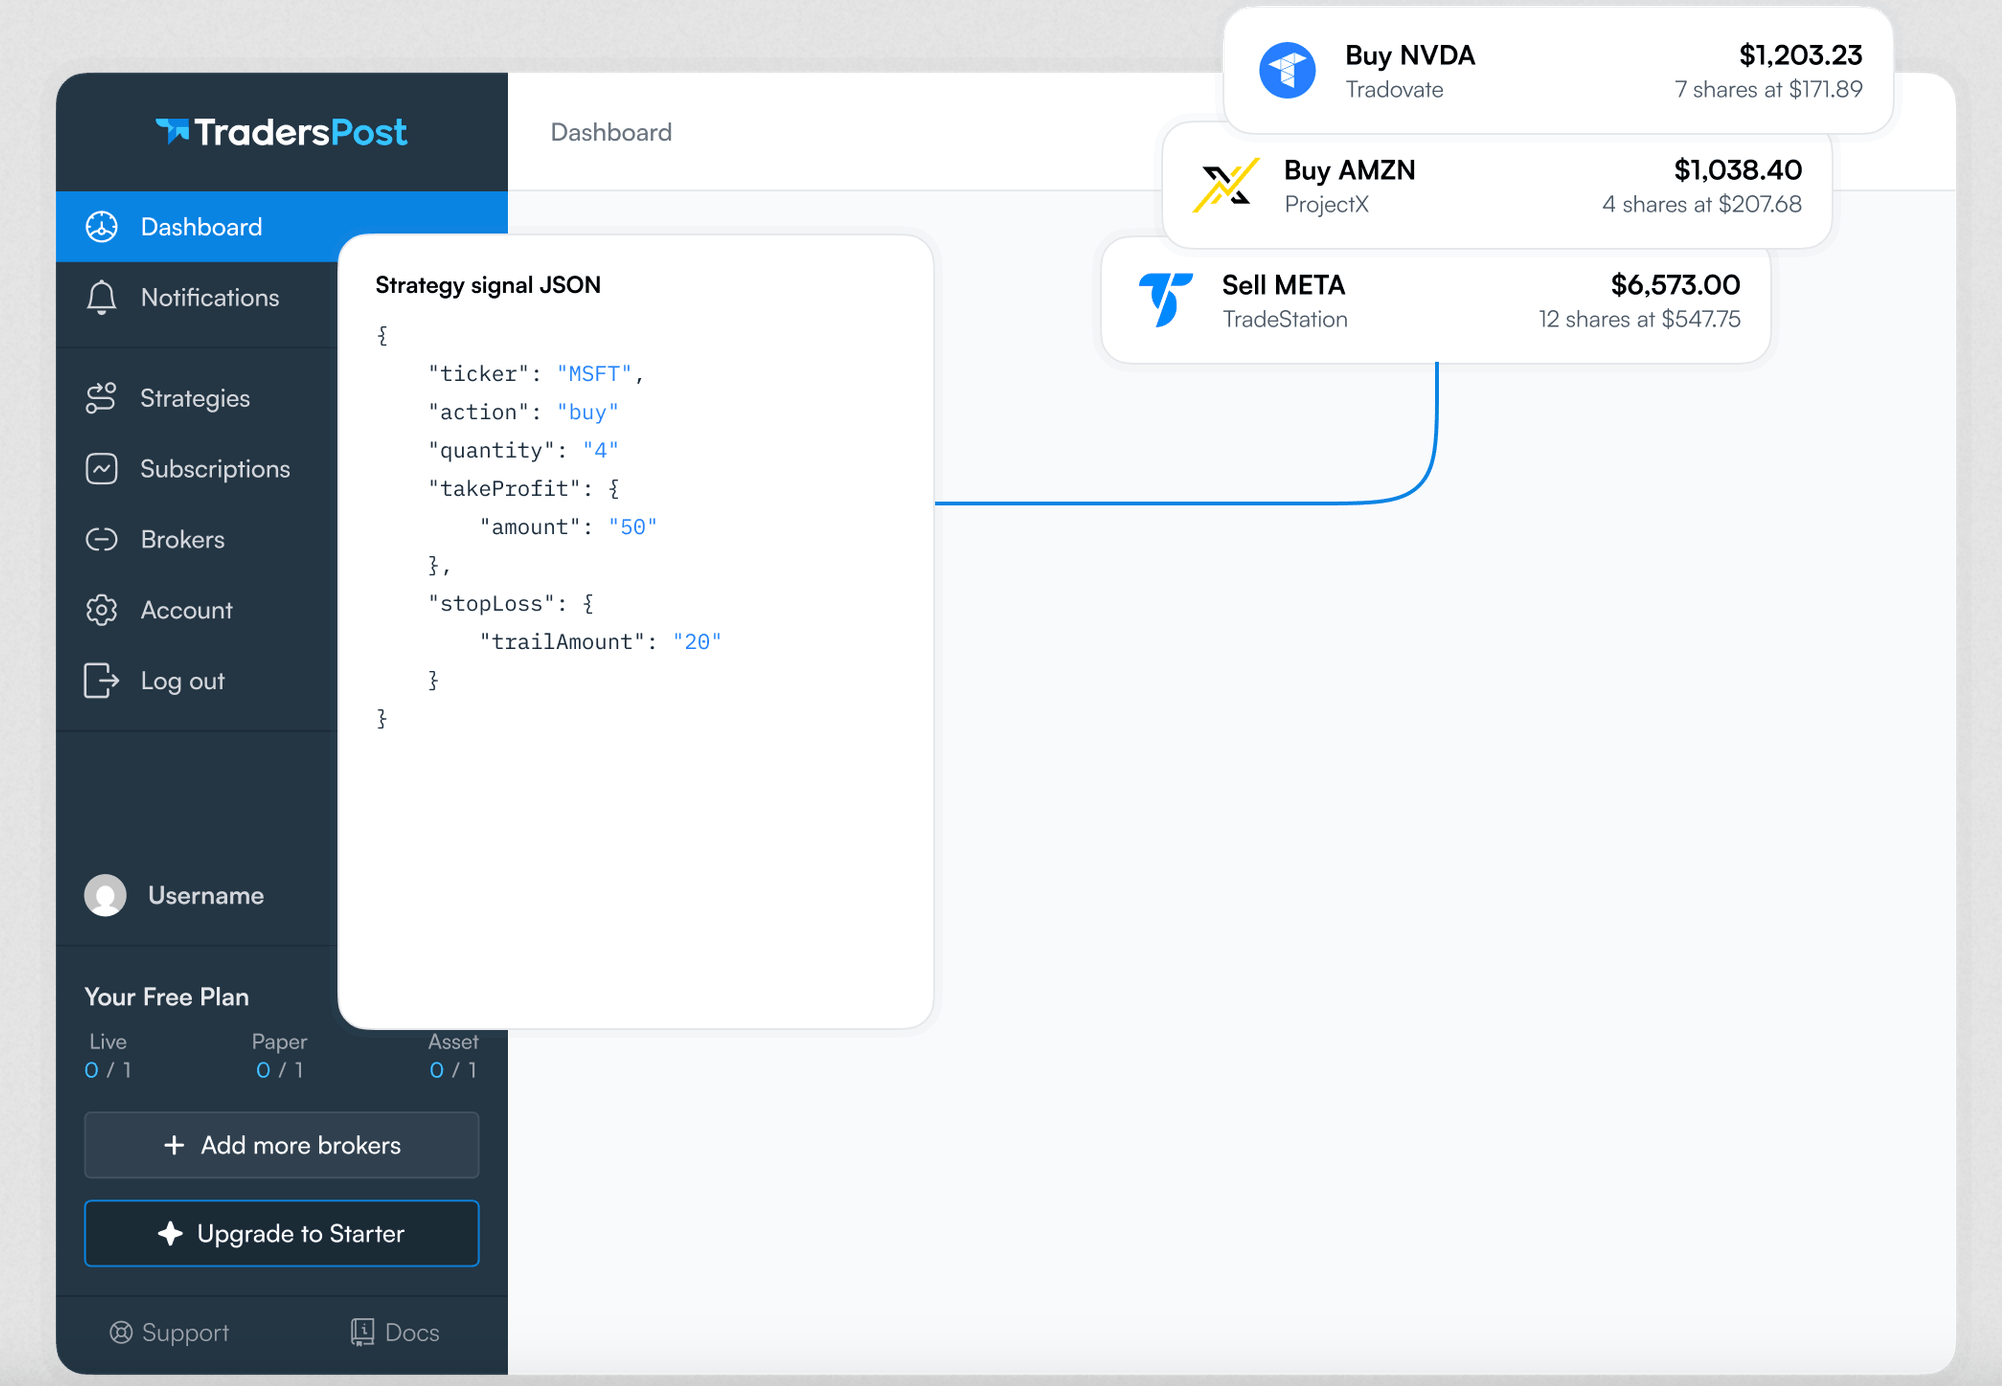Viewport: 2002px width, 1386px height.
Task: Click the "Your Free Plan" heading
Action: coord(167,997)
